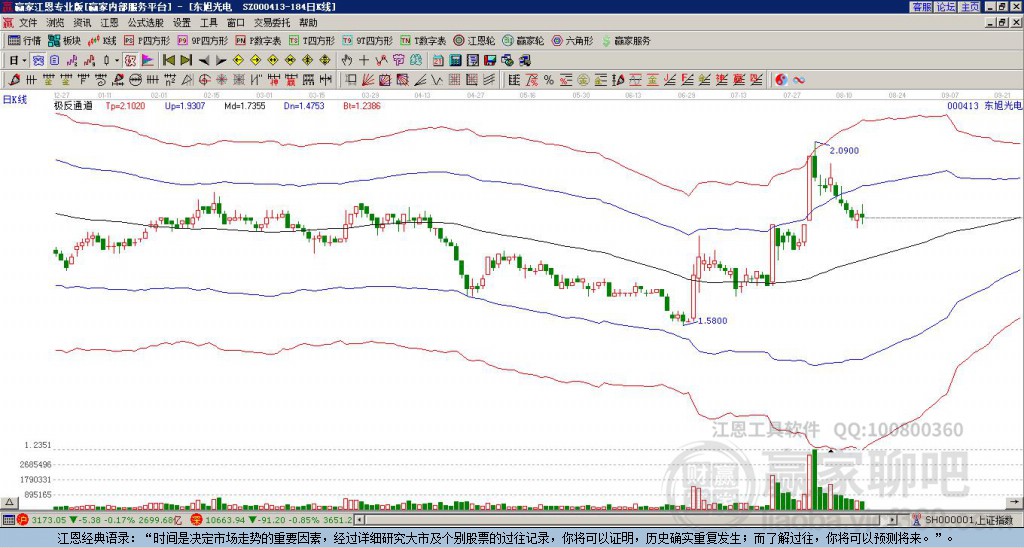Open the T数字表 tool

pyautogui.click(x=423, y=40)
